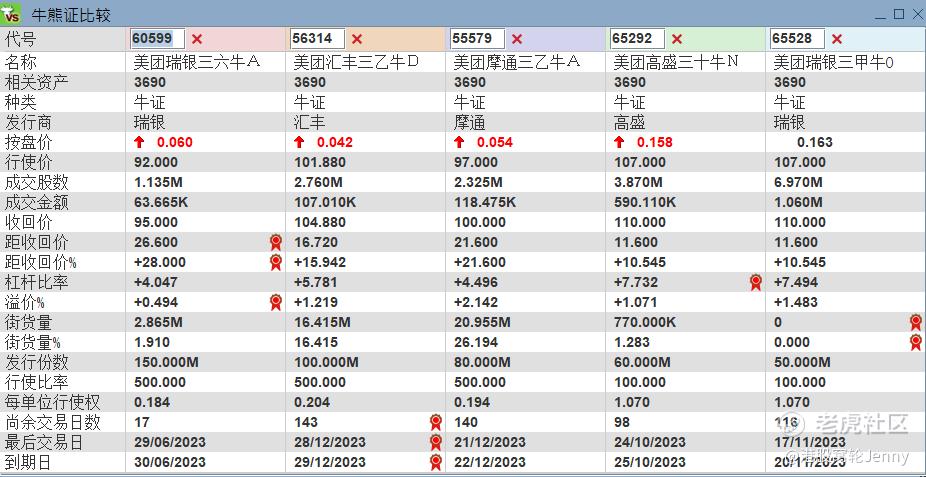Click the 街货量 row label
926x477 pixels.
point(28,322)
